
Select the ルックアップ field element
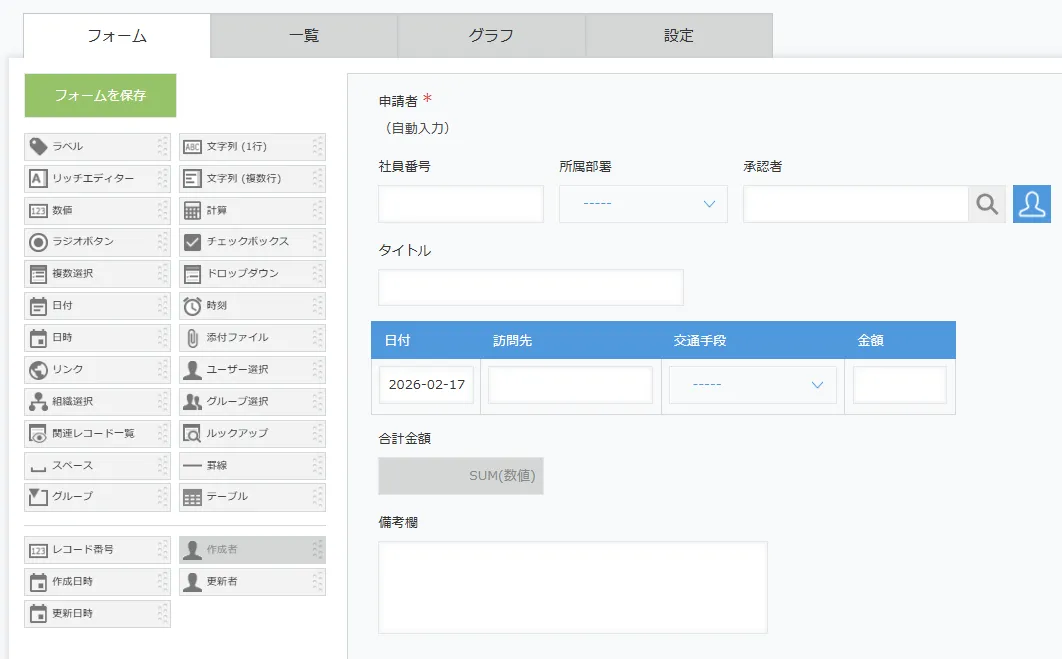tap(251, 434)
